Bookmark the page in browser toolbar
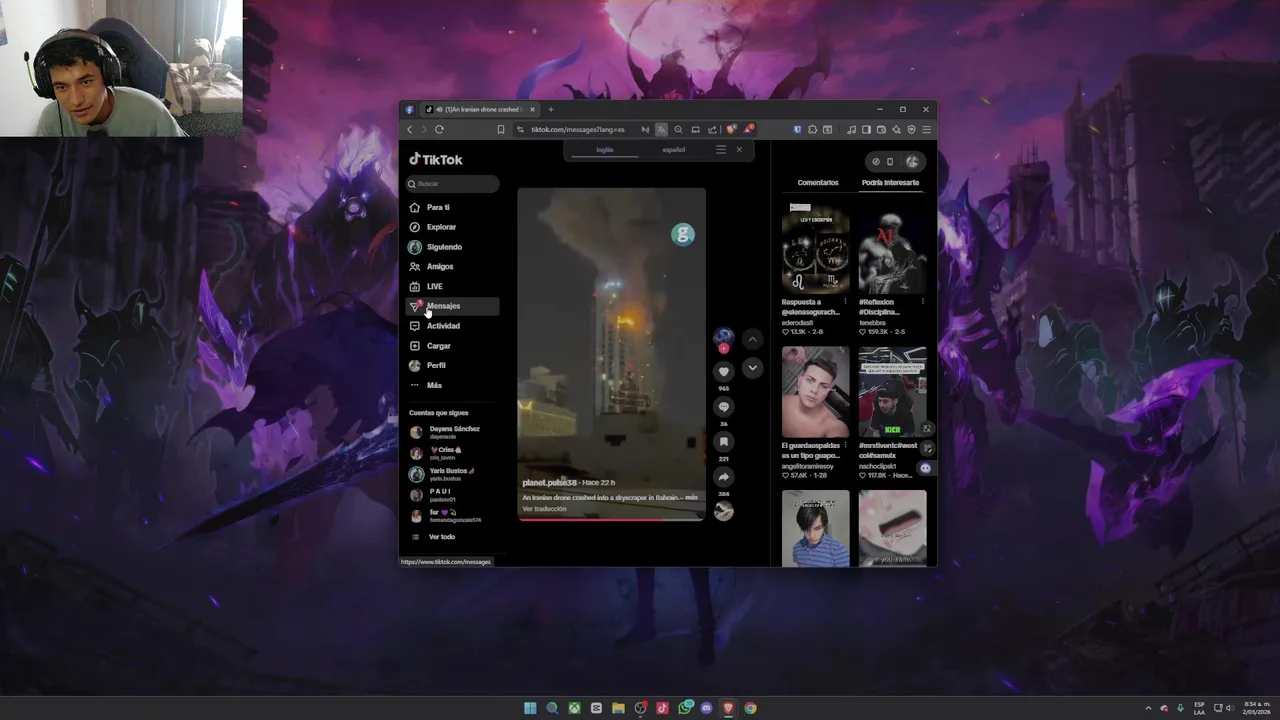This screenshot has height=720, width=1280. [x=501, y=129]
